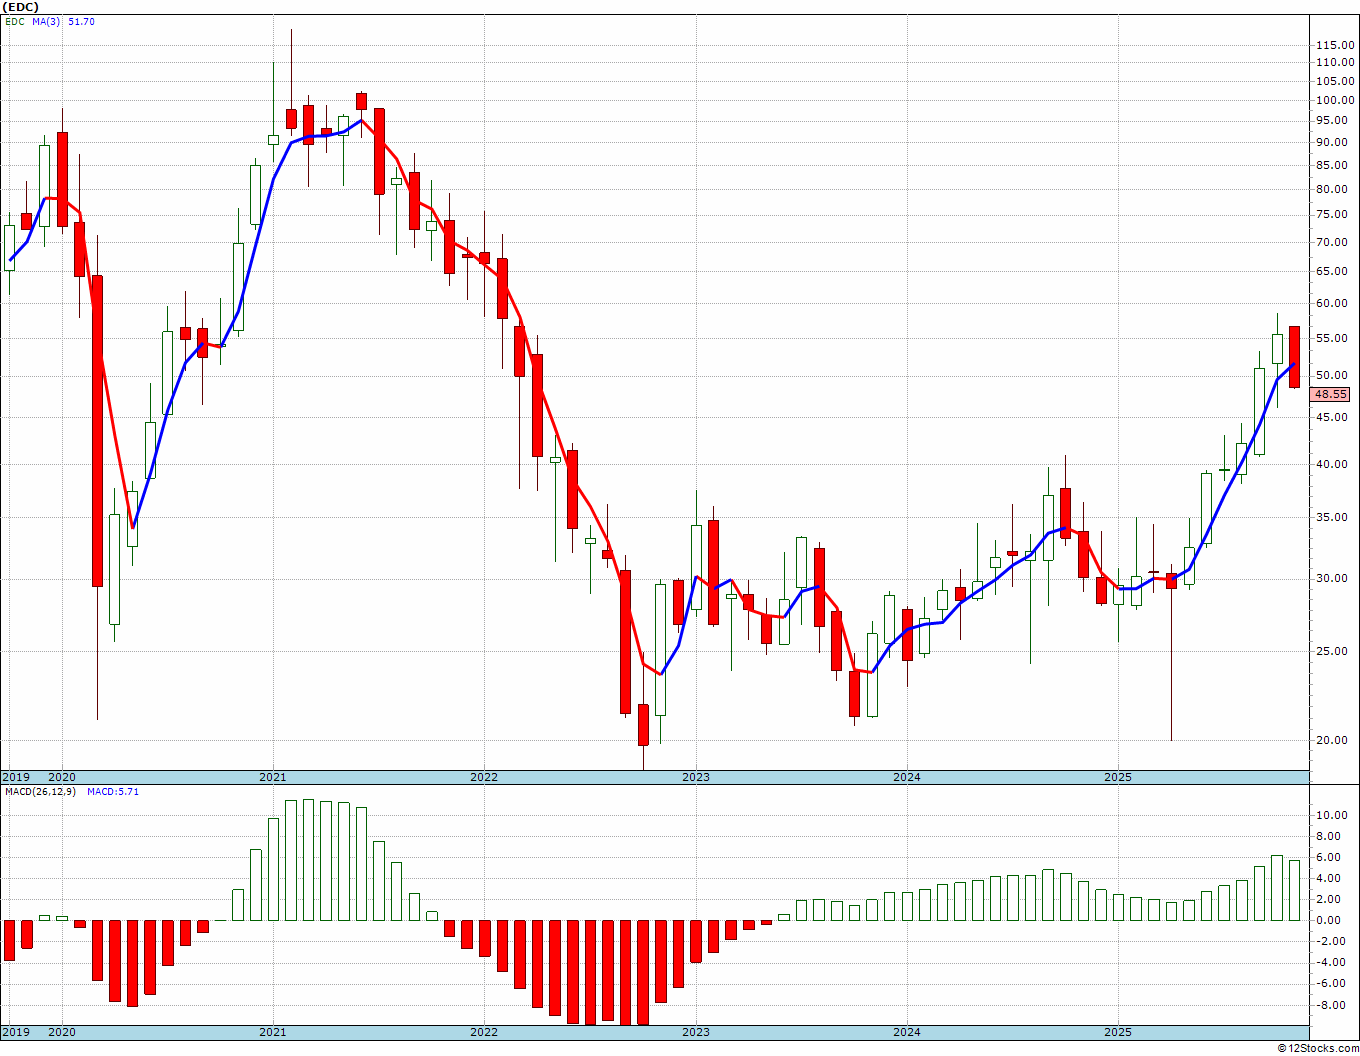This screenshot has height=1056, width=1360.
Task: Select the 100.00 price axis label
Action: tap(1334, 100)
